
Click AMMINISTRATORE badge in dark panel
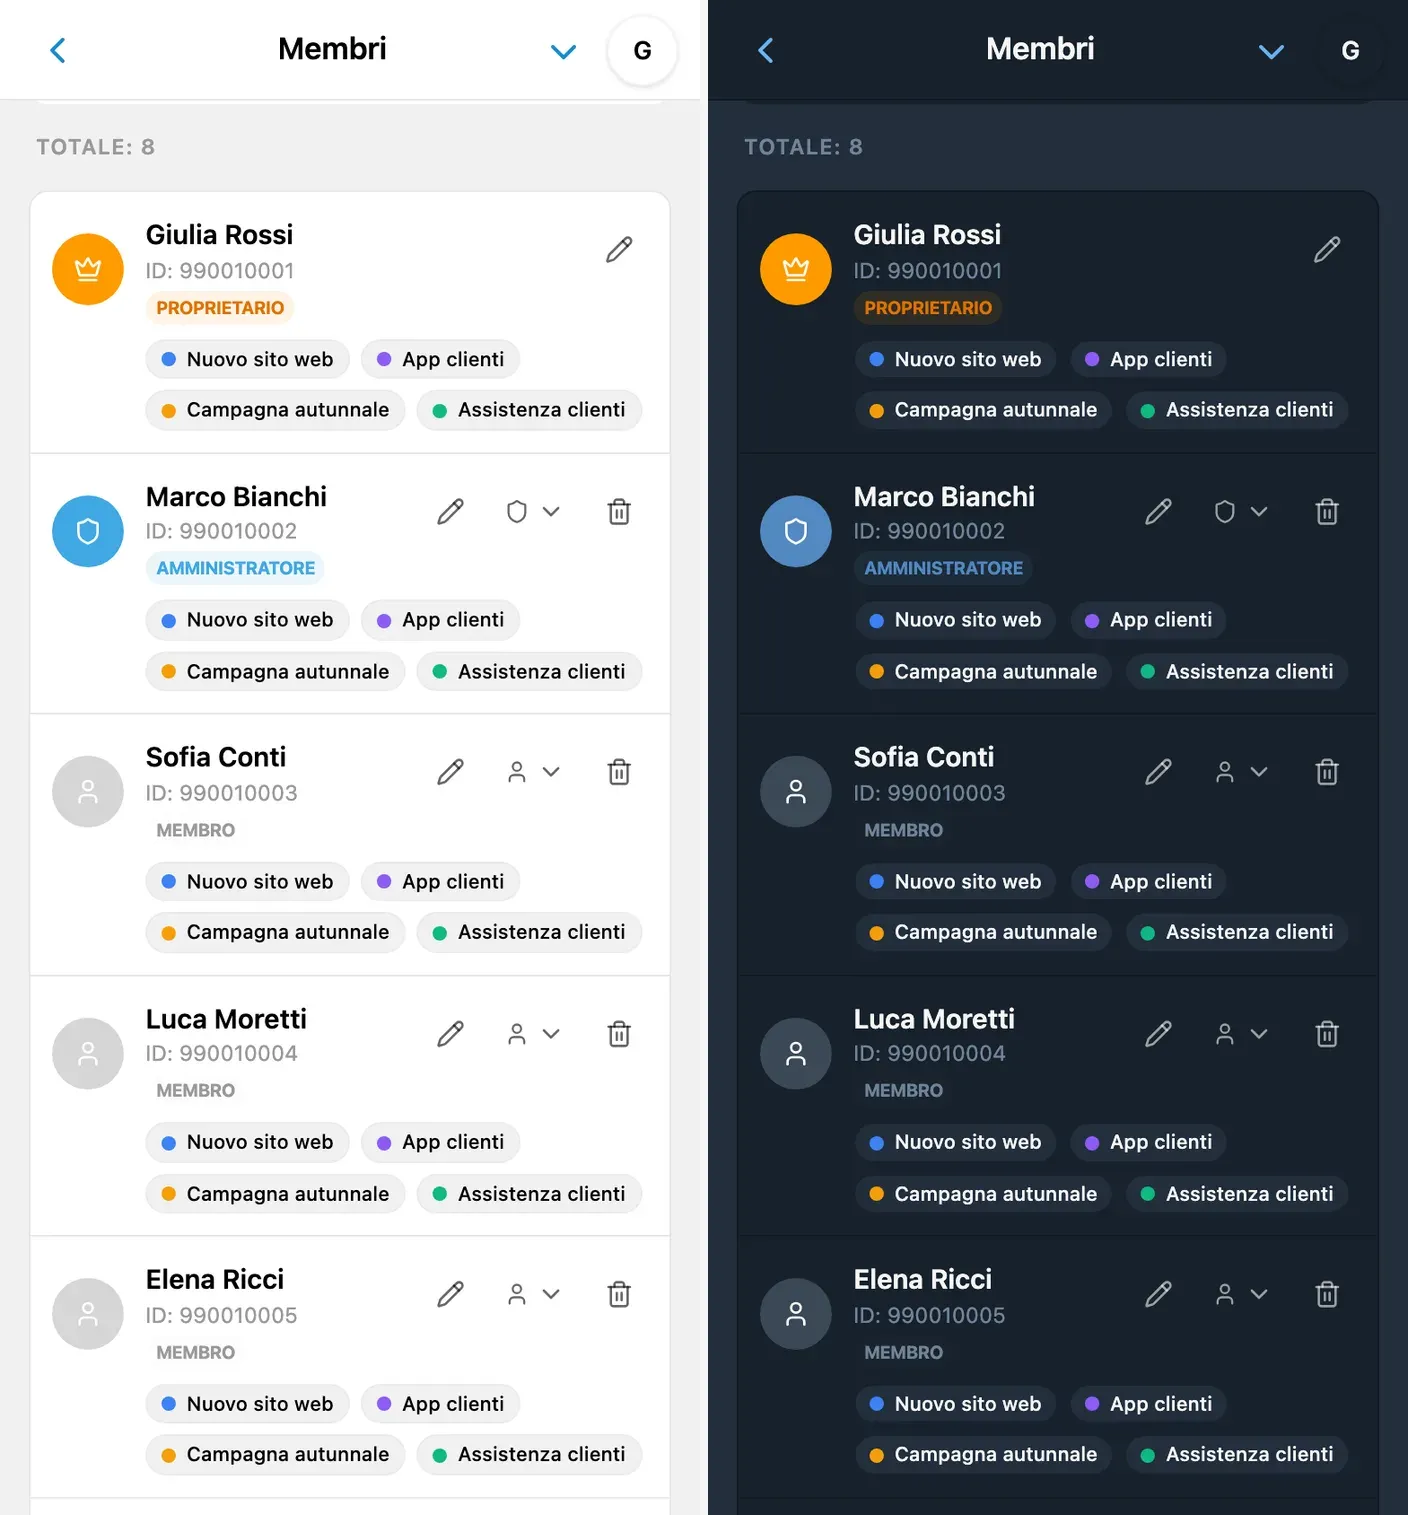(943, 568)
